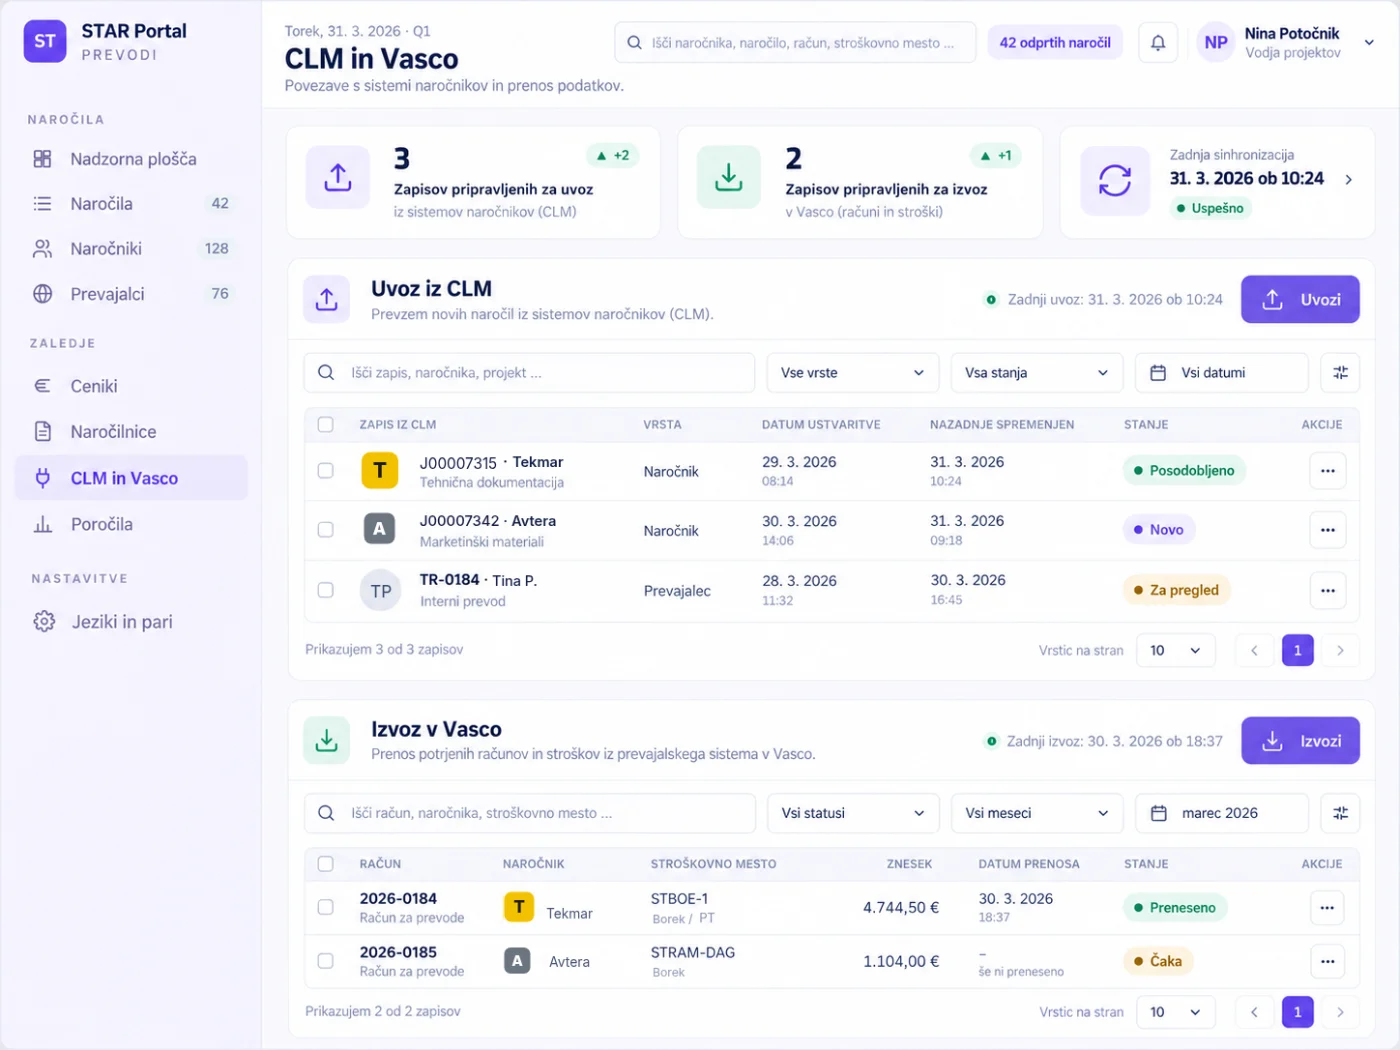Go to next page in Izvoz v Vasco table
The image size is (1400, 1050).
[1340, 1012]
